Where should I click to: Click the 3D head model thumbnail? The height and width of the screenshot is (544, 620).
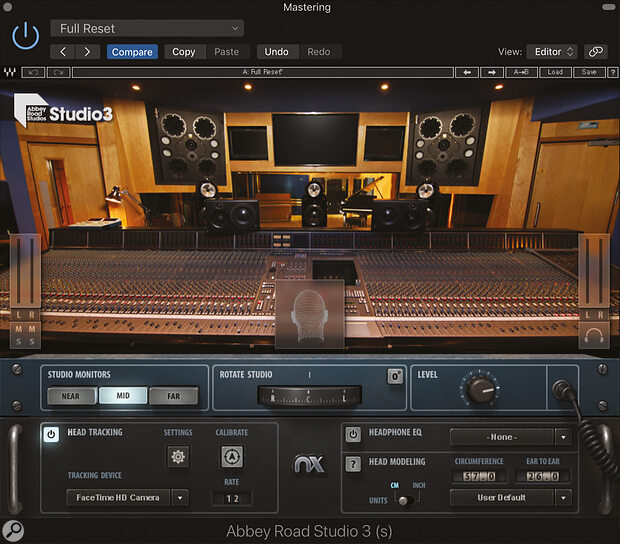[310, 315]
